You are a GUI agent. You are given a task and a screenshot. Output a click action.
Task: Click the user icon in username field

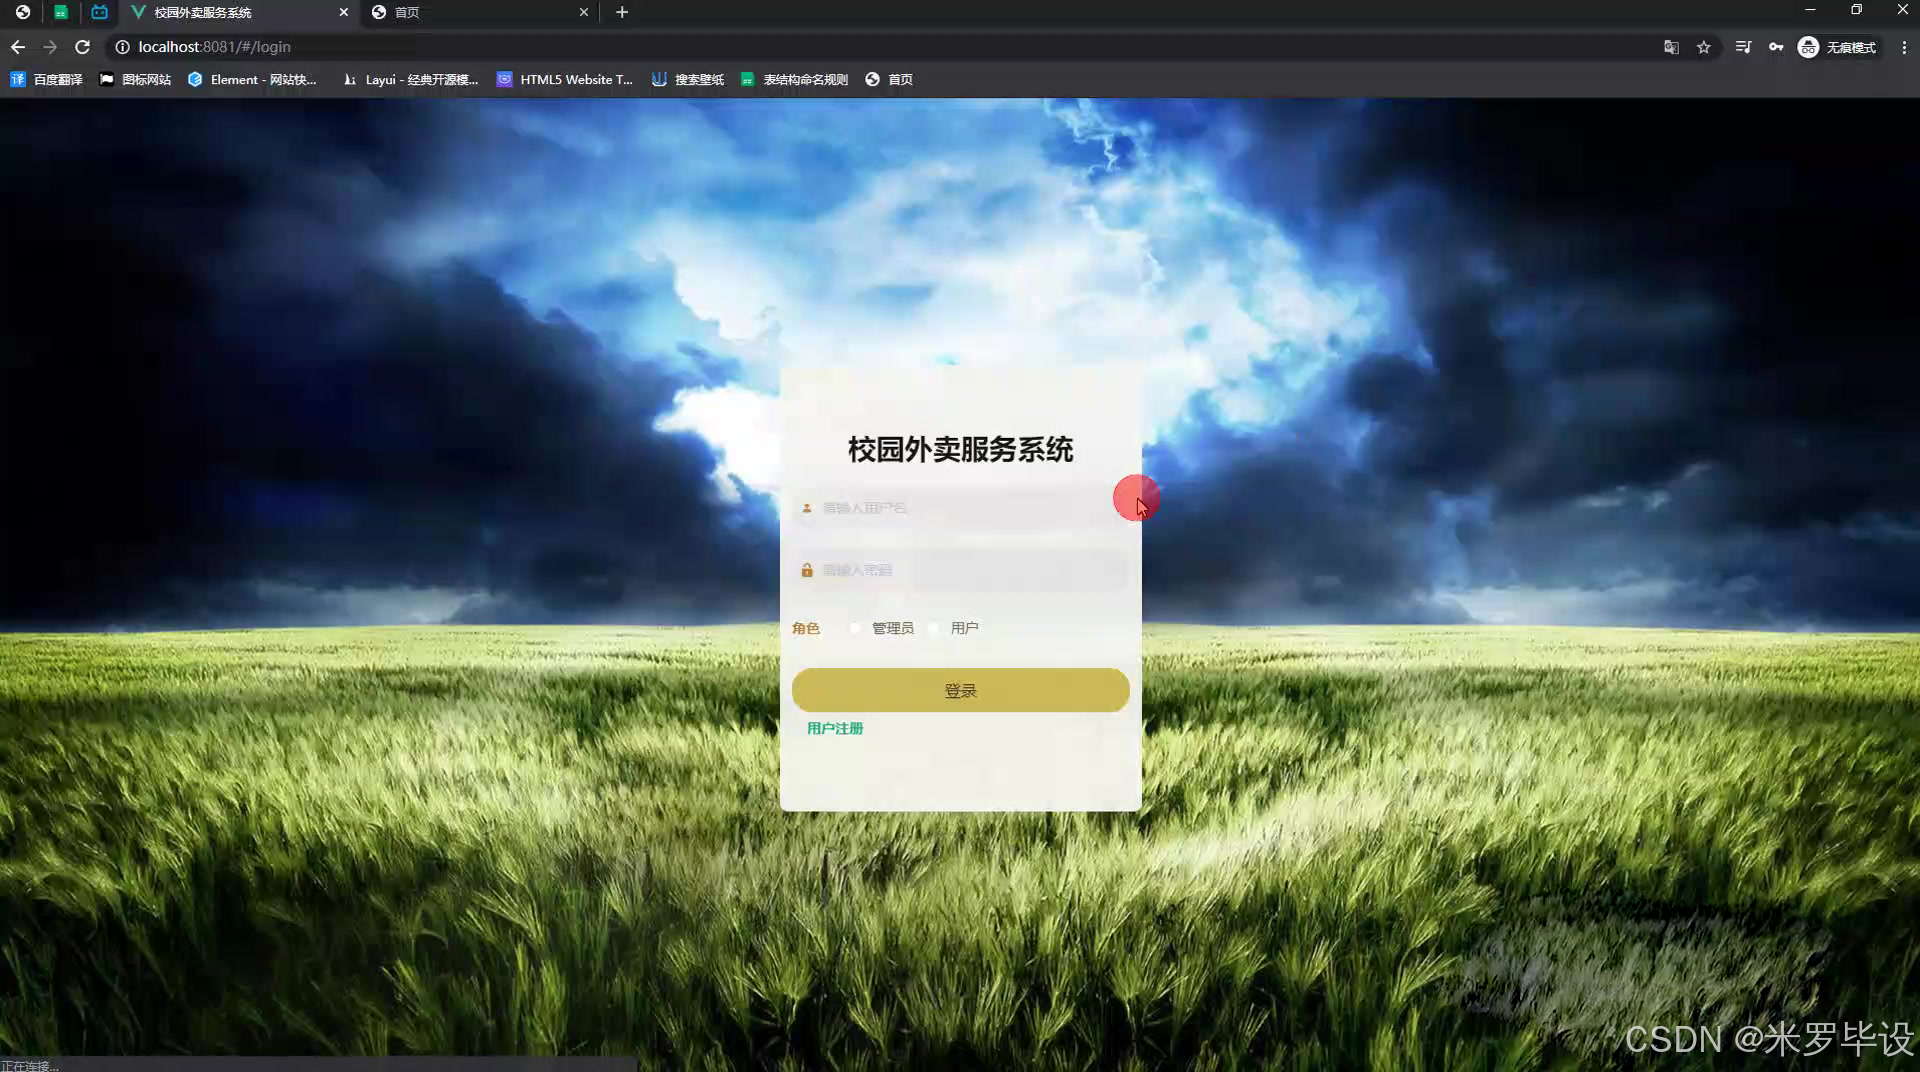807,508
